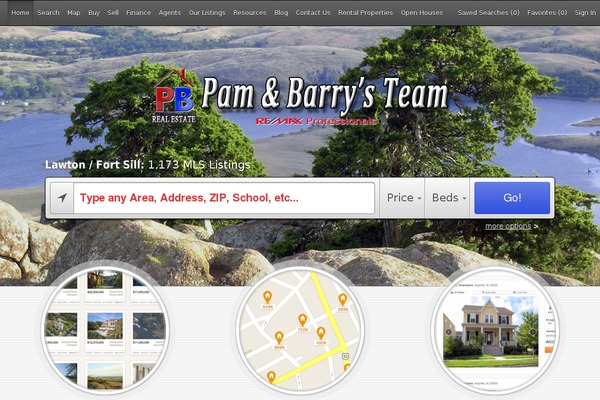Image resolution: width=600 pixels, height=400 pixels.
Task: Go to the Map page
Action: pyautogui.click(x=73, y=13)
